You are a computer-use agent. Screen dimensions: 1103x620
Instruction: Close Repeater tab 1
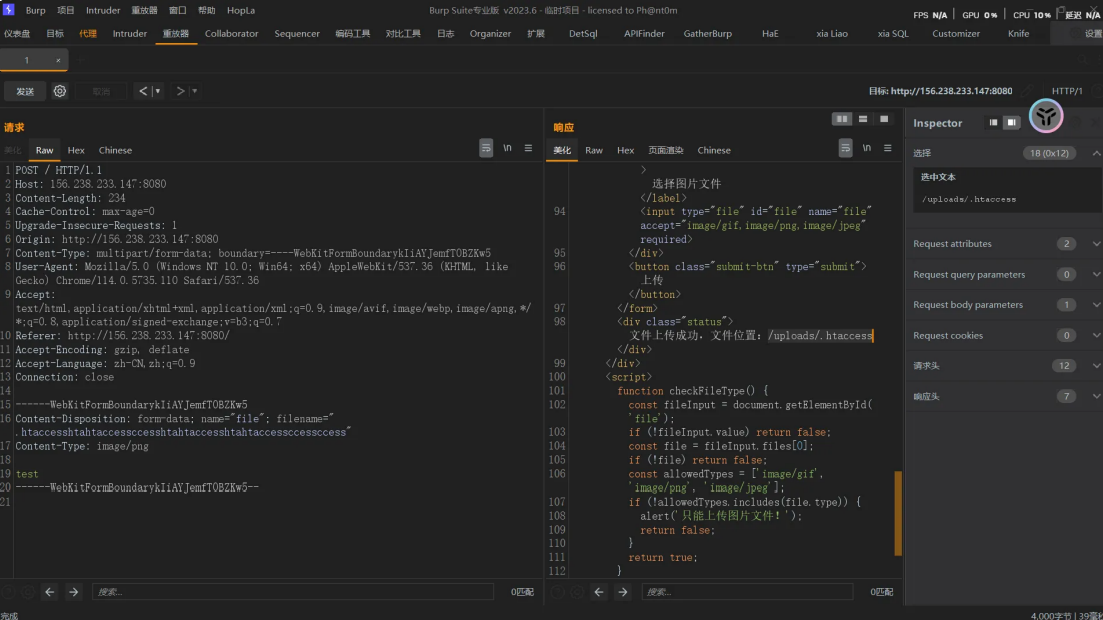pos(58,60)
